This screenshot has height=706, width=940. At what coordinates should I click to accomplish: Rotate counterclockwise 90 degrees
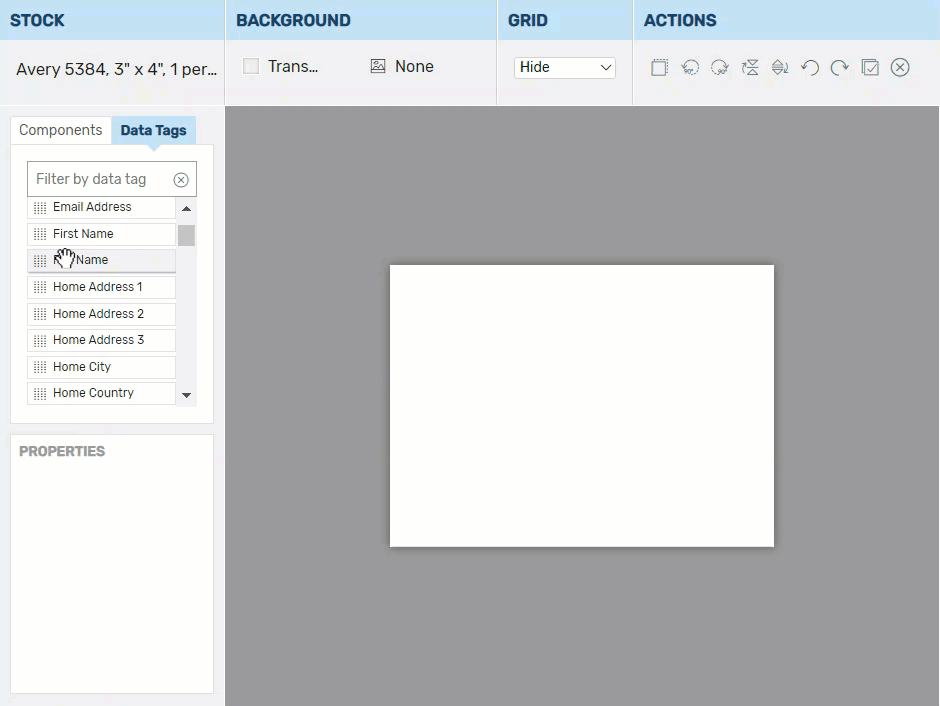pyautogui.click(x=689, y=67)
